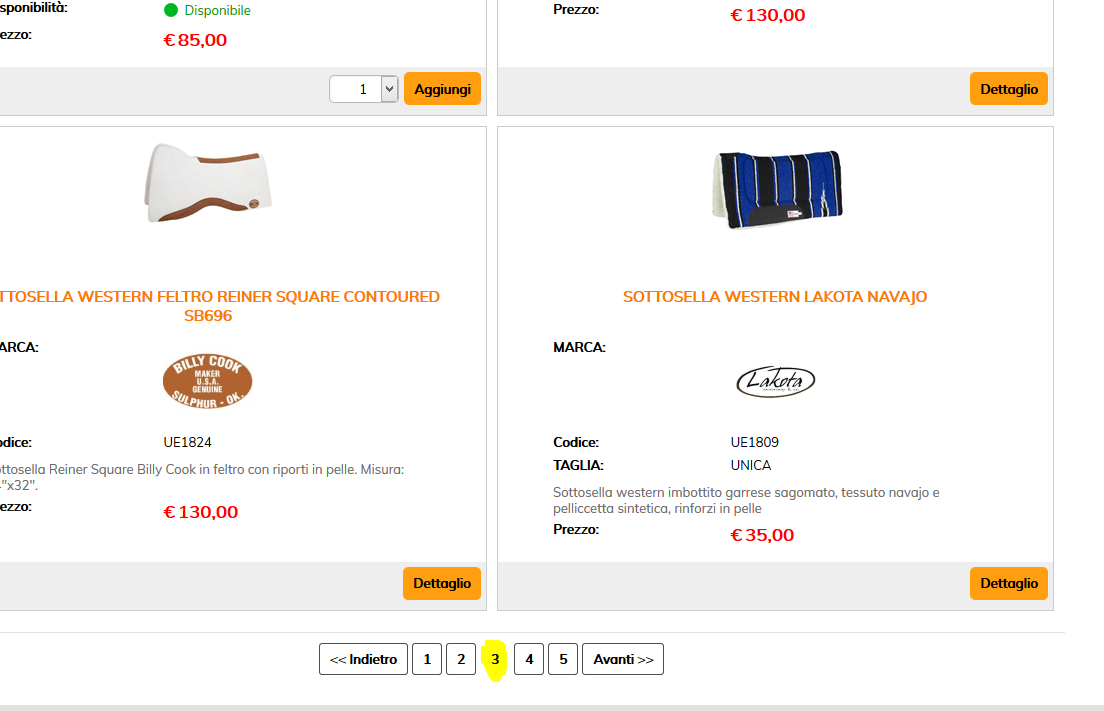This screenshot has width=1104, height=711.
Task: Click the €35,00 price of Lakota Navajo
Action: click(762, 535)
